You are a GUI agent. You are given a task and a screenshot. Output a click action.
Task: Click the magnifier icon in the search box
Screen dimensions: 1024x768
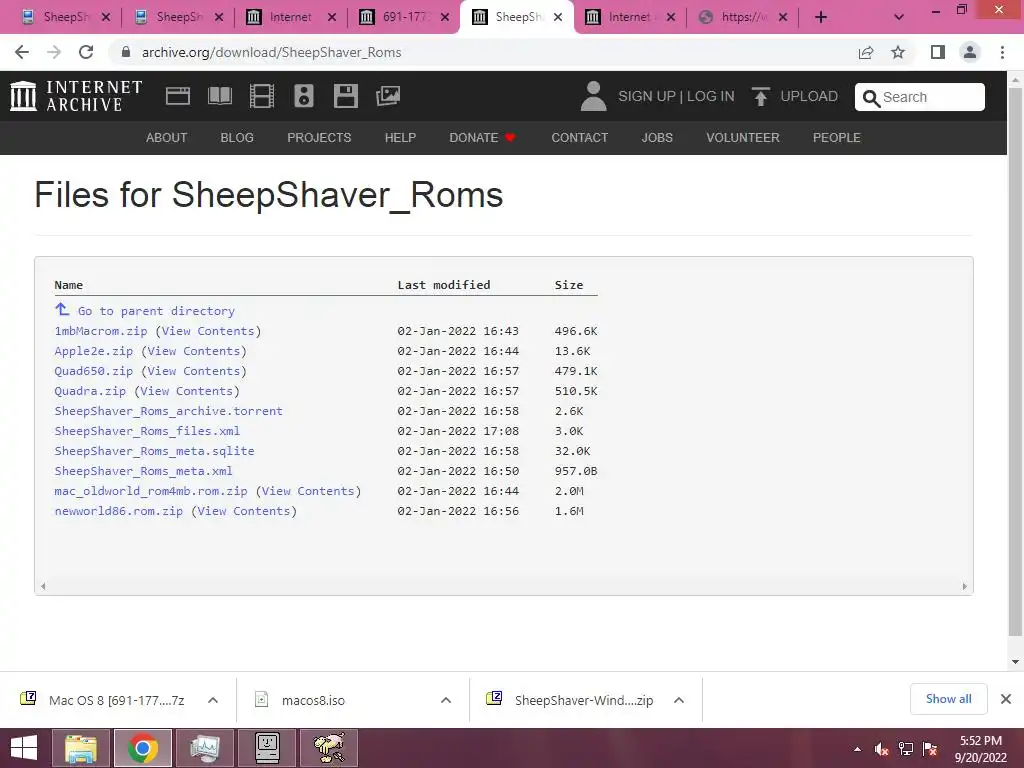pyautogui.click(x=871, y=98)
